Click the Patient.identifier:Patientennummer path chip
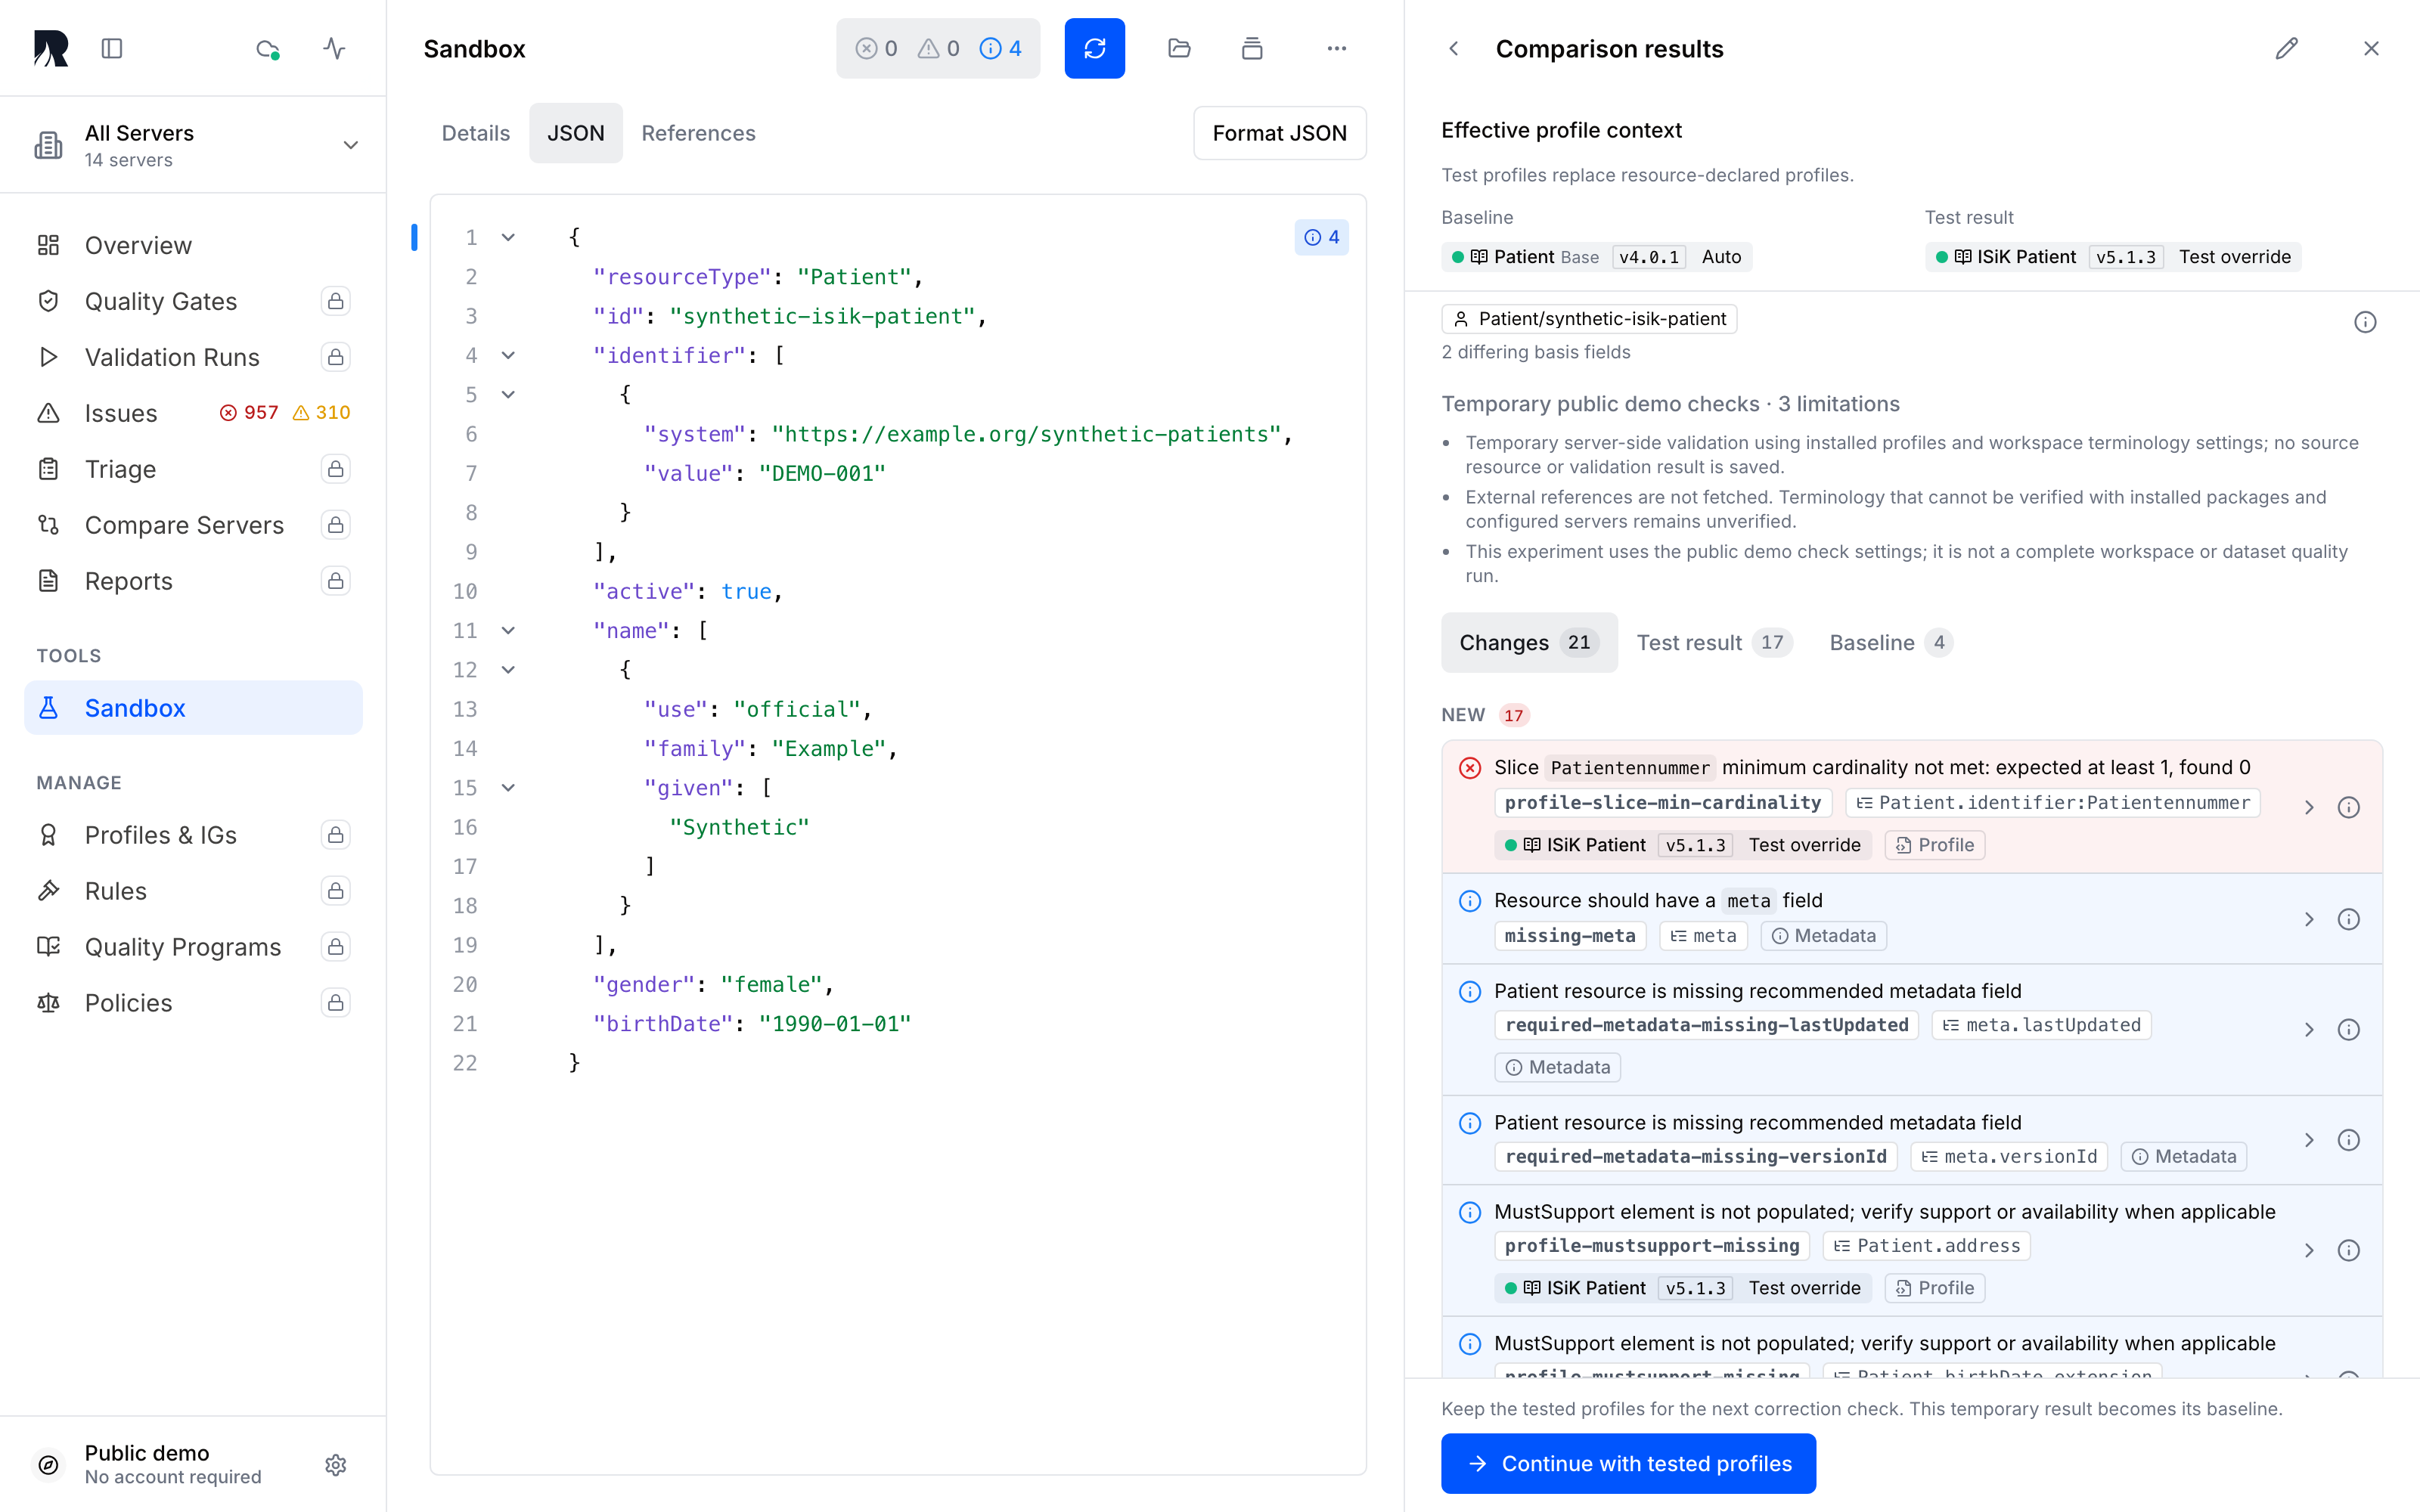The image size is (2420, 1512). 2053,803
